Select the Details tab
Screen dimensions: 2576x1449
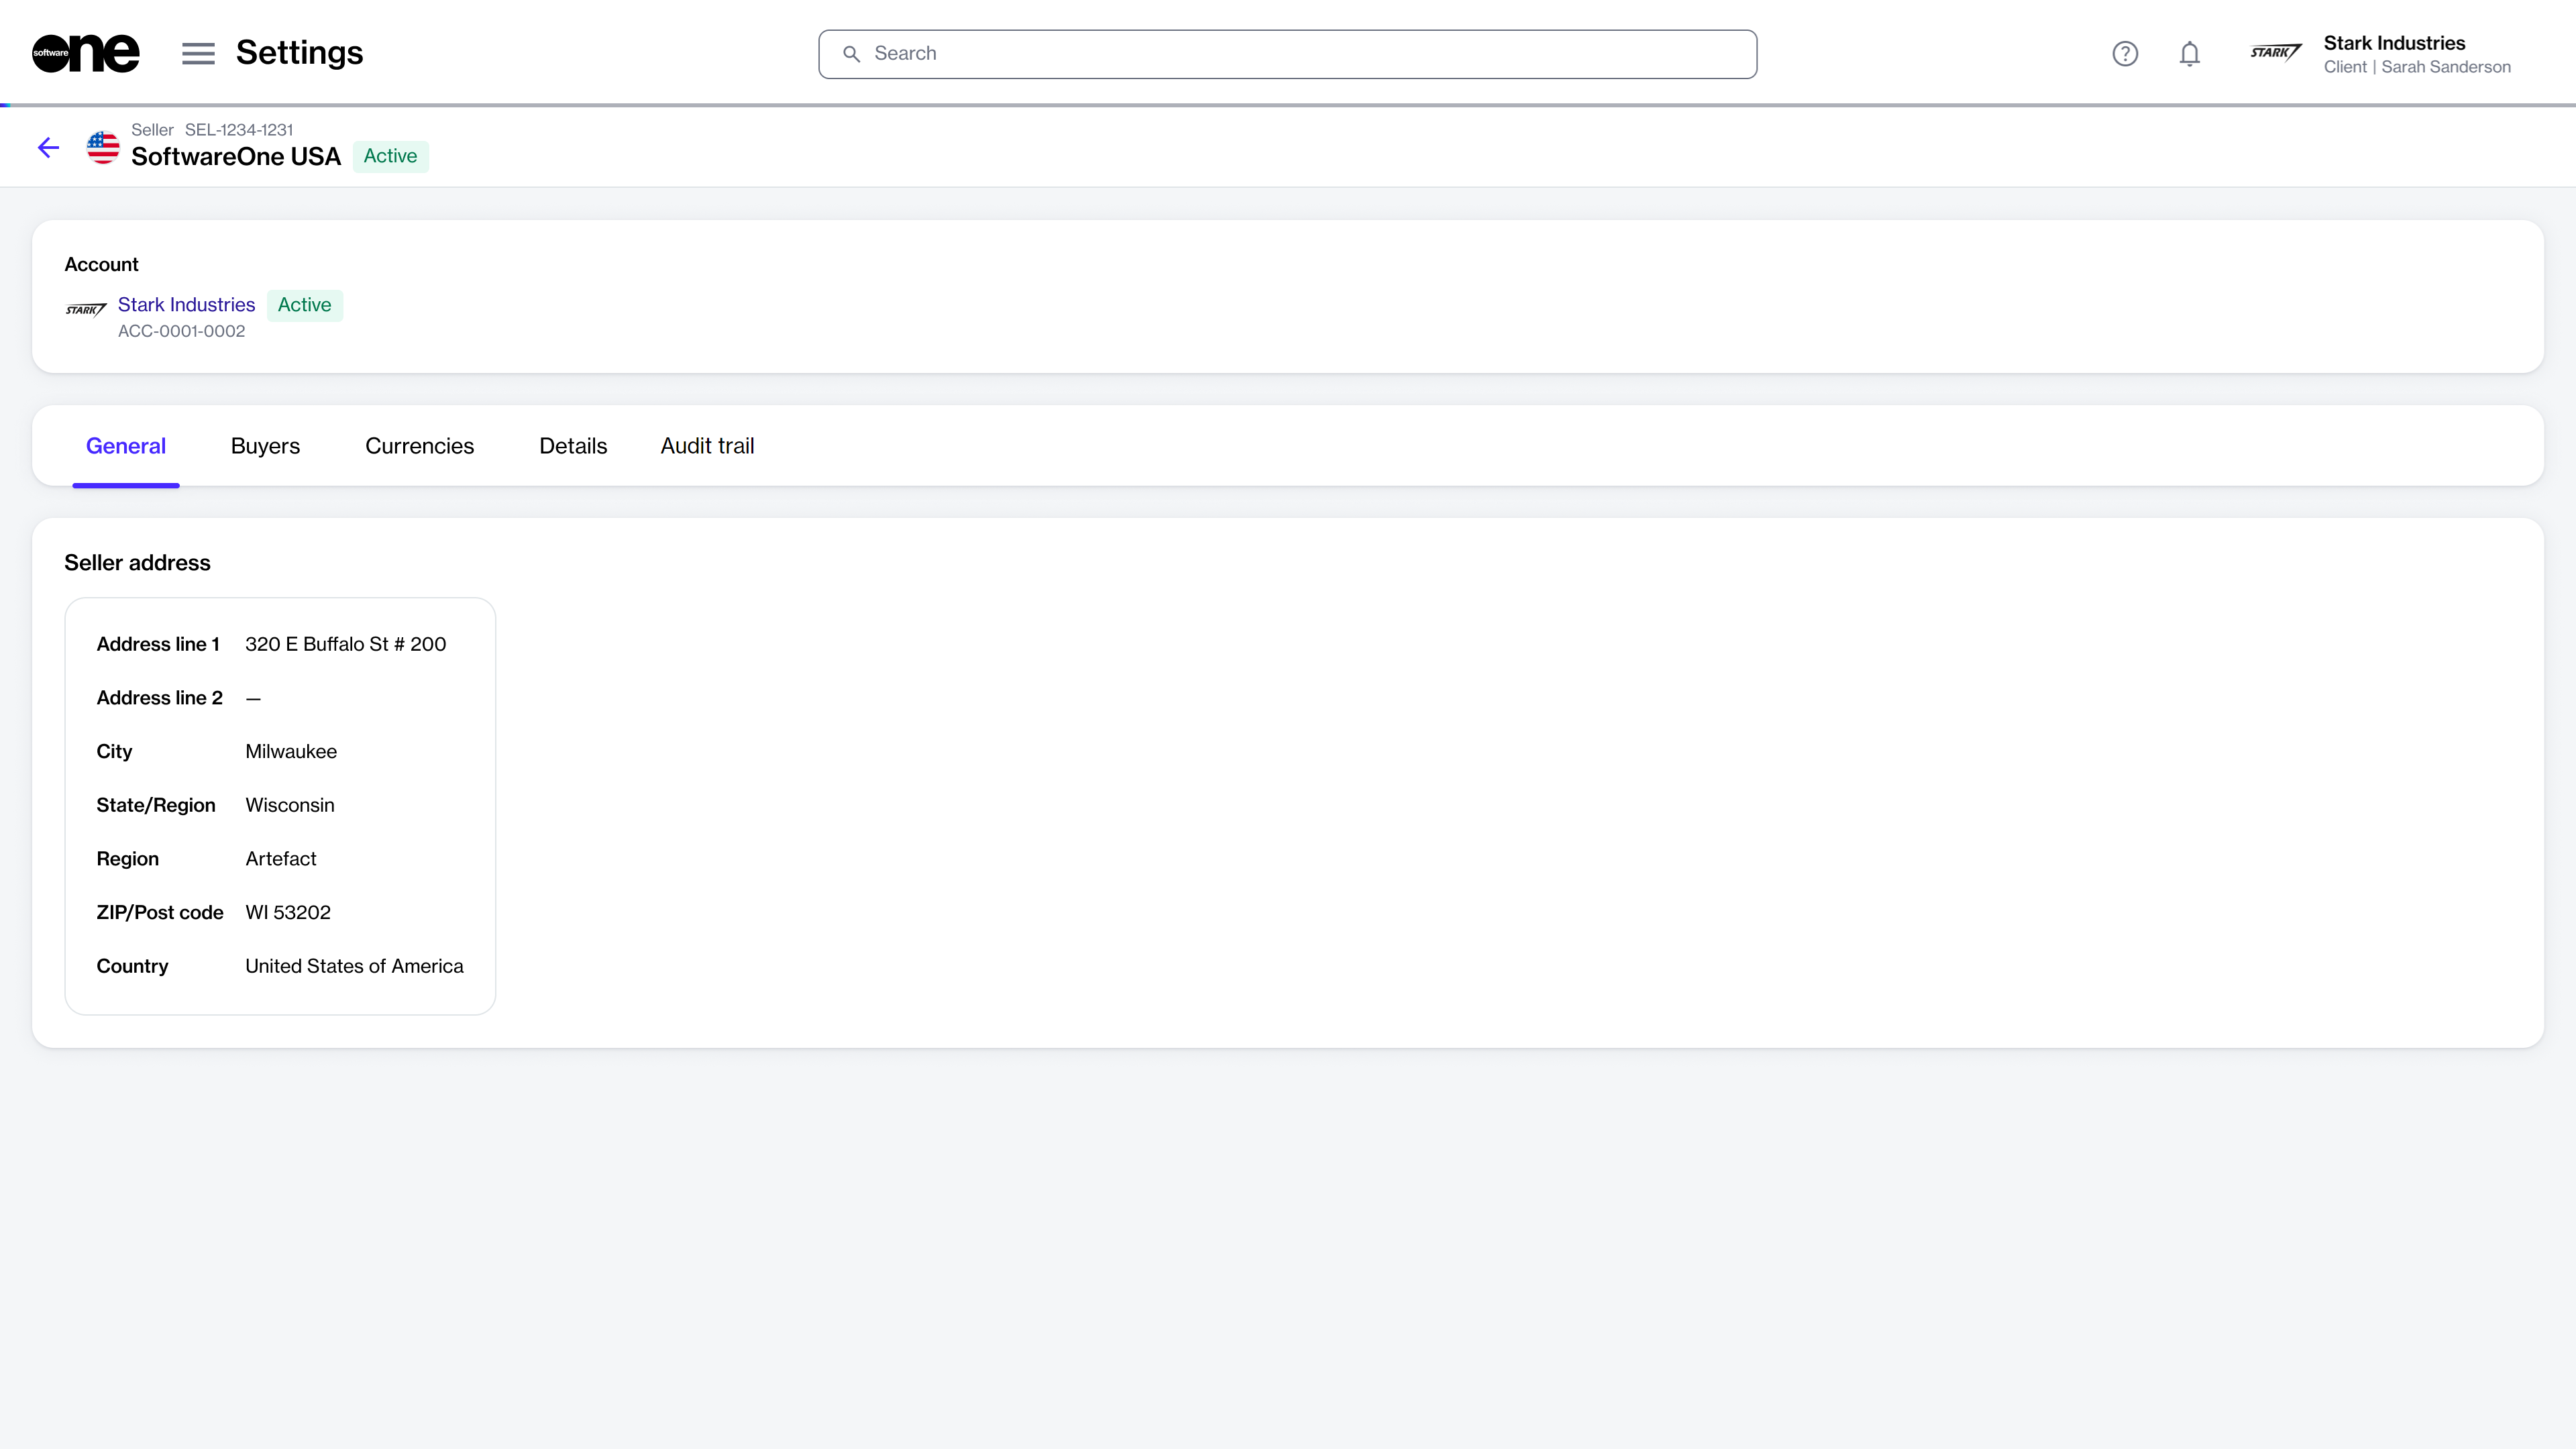pyautogui.click(x=573, y=446)
